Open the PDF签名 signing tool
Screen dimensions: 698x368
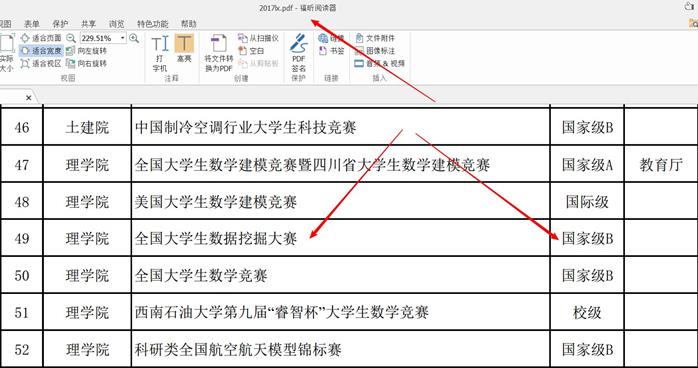pos(299,53)
